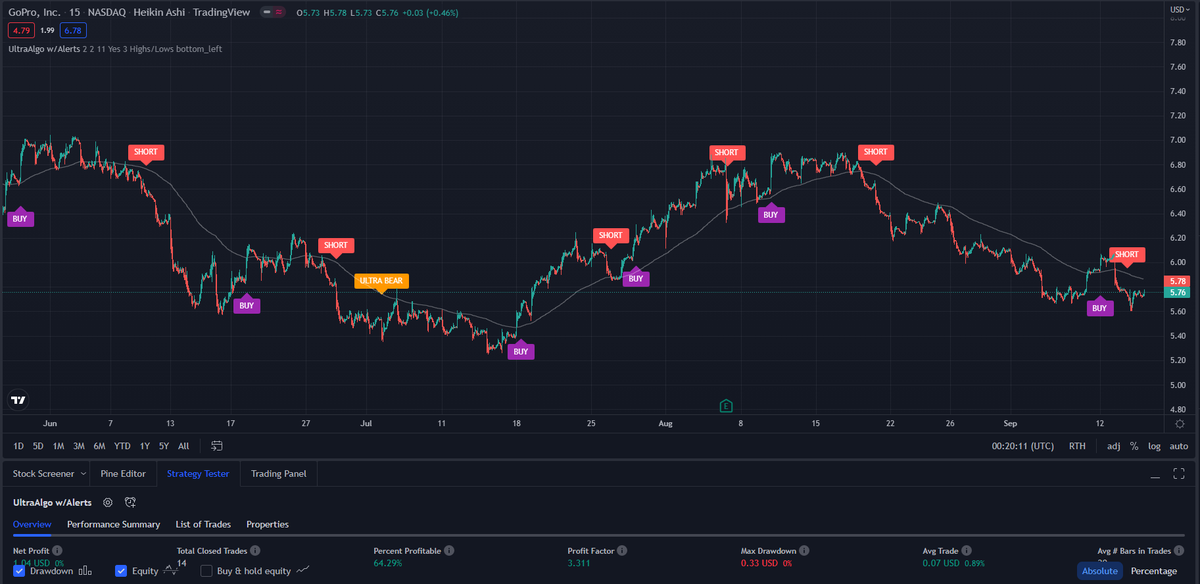This screenshot has height=584, width=1200.
Task: Click the blue buy price 6.78 box
Action: pos(72,30)
